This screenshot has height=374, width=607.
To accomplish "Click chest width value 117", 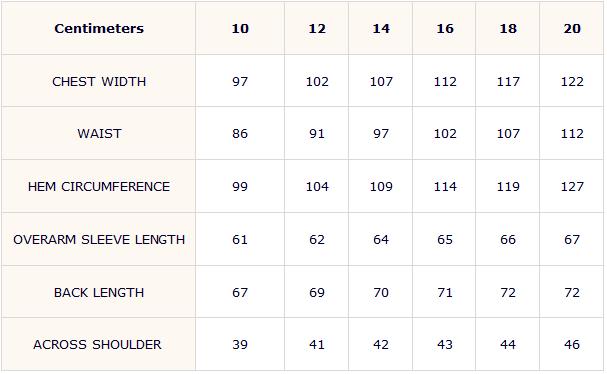I will pyautogui.click(x=508, y=82).
